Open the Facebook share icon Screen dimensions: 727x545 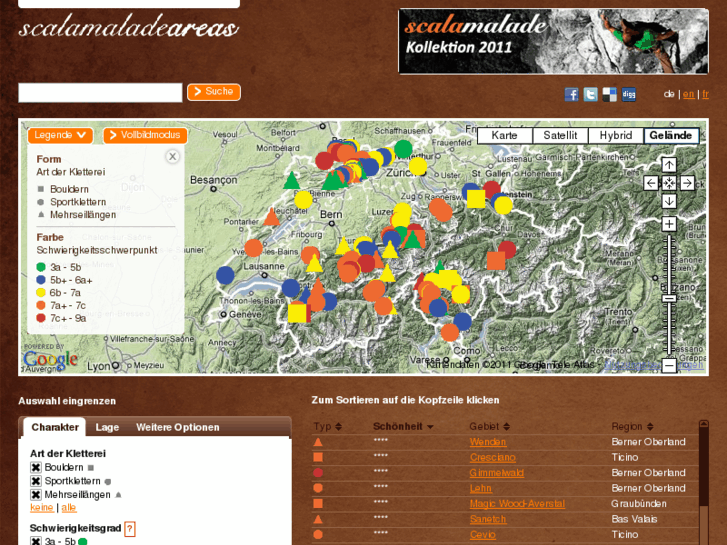point(571,94)
